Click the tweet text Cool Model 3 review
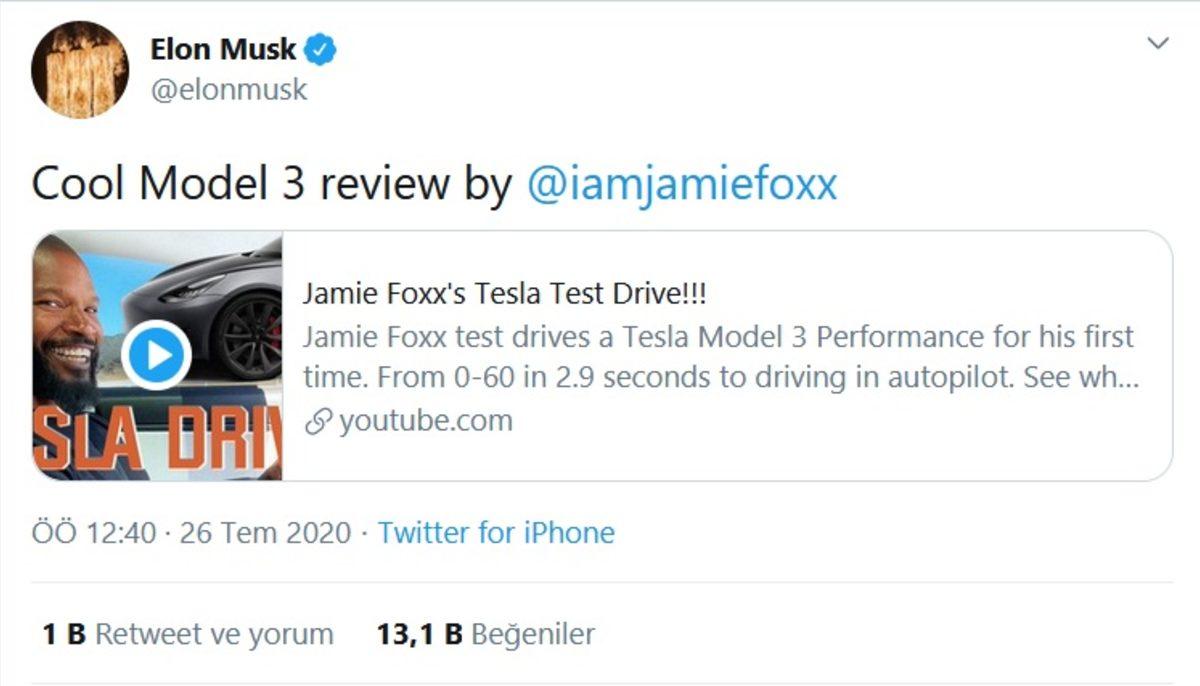 (x=260, y=182)
